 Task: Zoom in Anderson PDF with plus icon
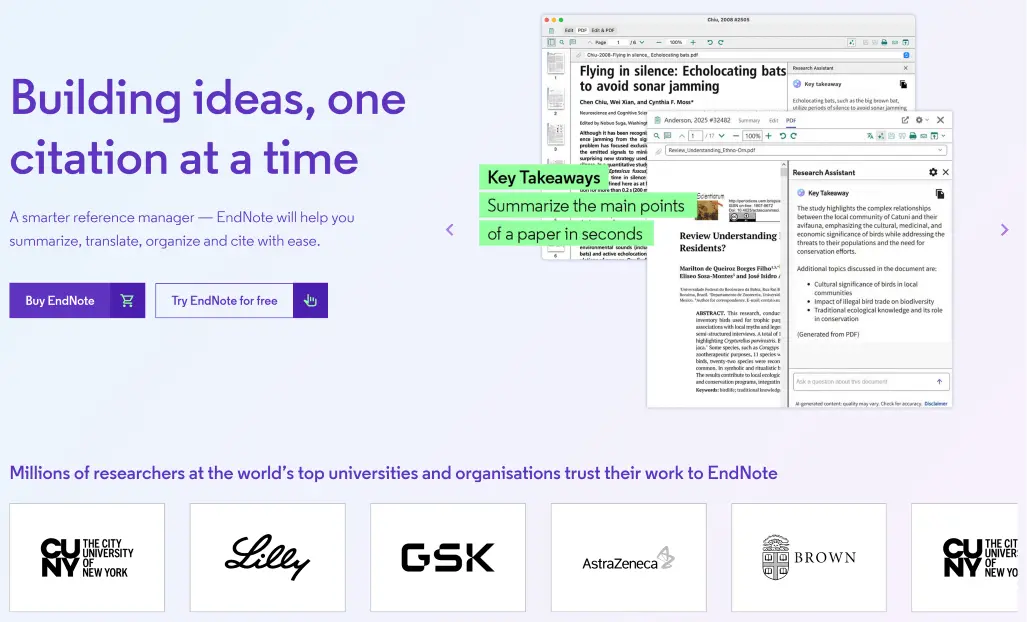click(x=768, y=136)
